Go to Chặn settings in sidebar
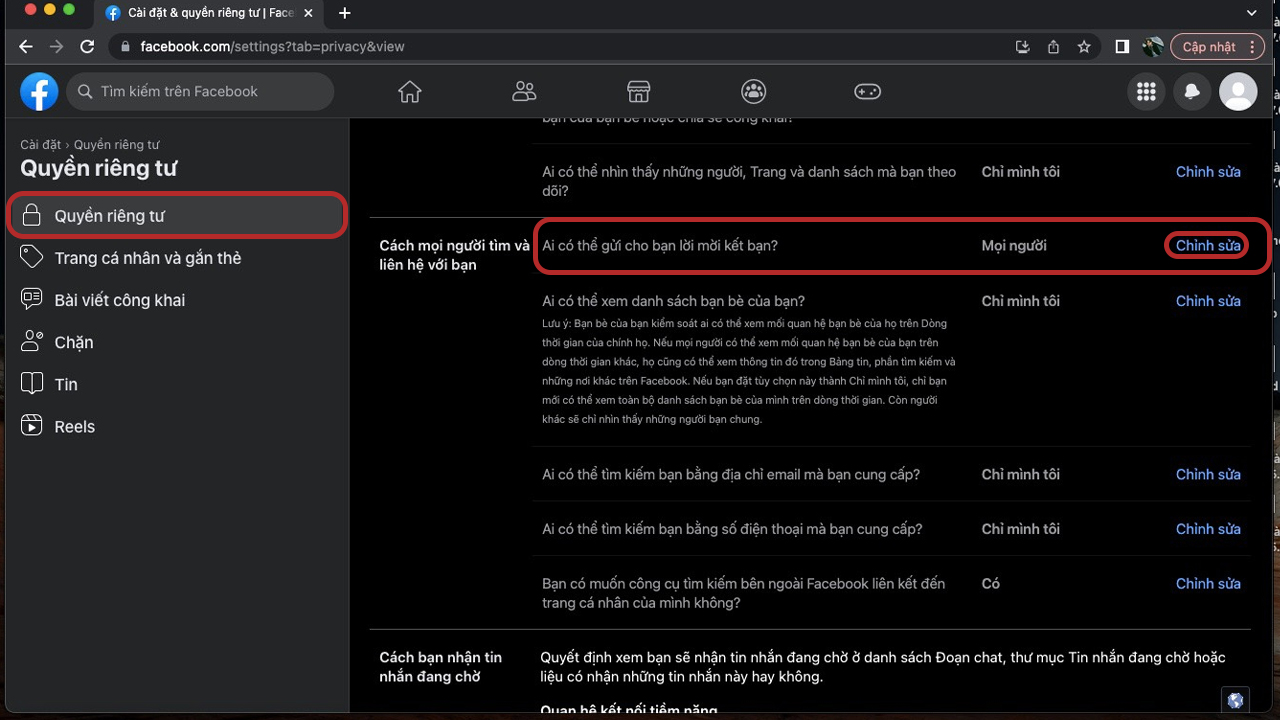The width and height of the screenshot is (1280, 720). point(177,342)
